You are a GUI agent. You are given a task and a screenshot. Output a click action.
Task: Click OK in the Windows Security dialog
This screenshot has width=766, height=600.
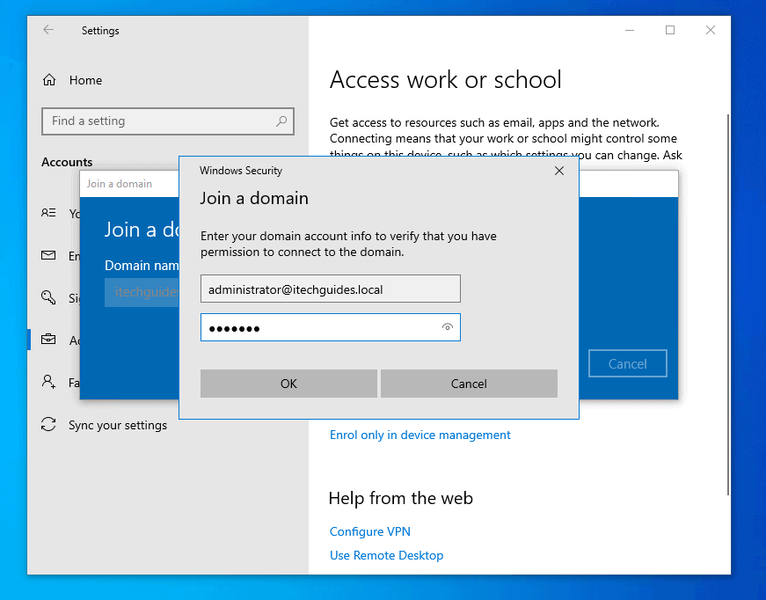click(x=288, y=384)
